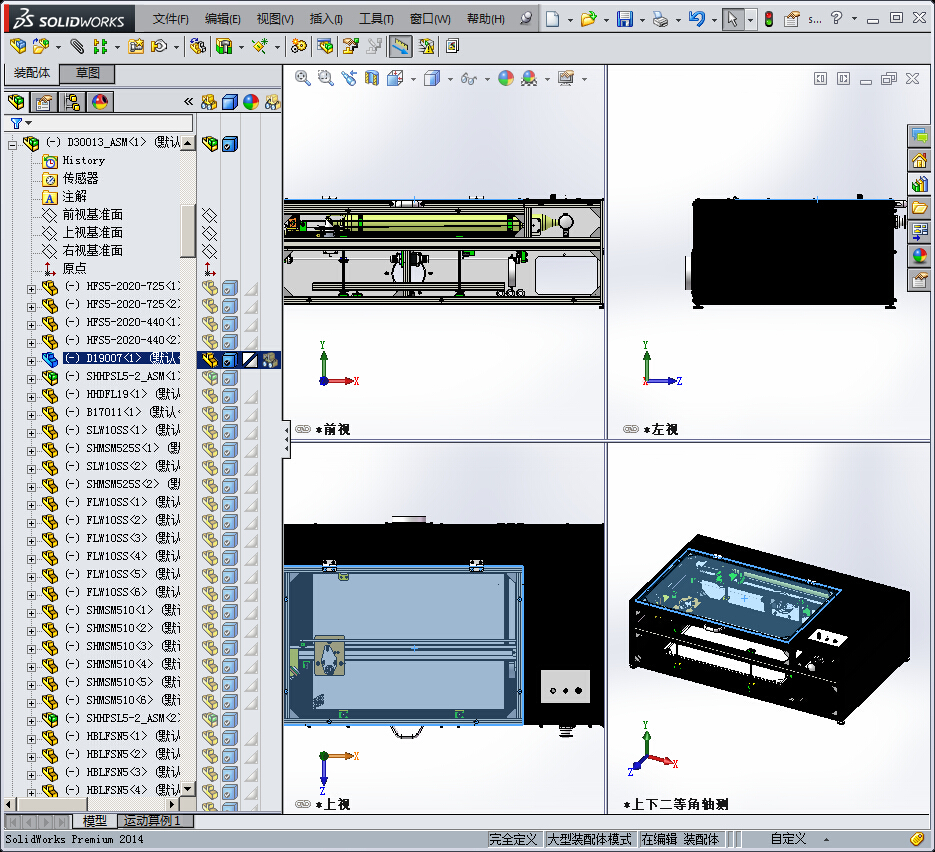Open the Design Library icon in the task pane
This screenshot has width=935, height=852.
(919, 184)
